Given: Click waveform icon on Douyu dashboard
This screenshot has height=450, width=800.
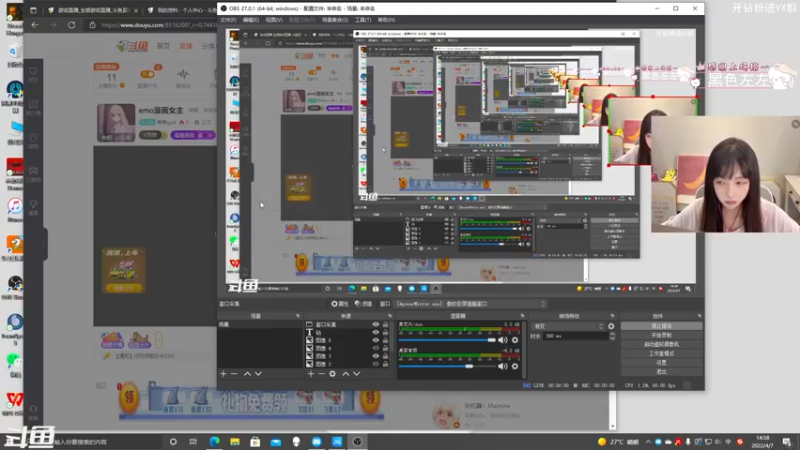Looking at the screenshot, I should click(x=183, y=74).
